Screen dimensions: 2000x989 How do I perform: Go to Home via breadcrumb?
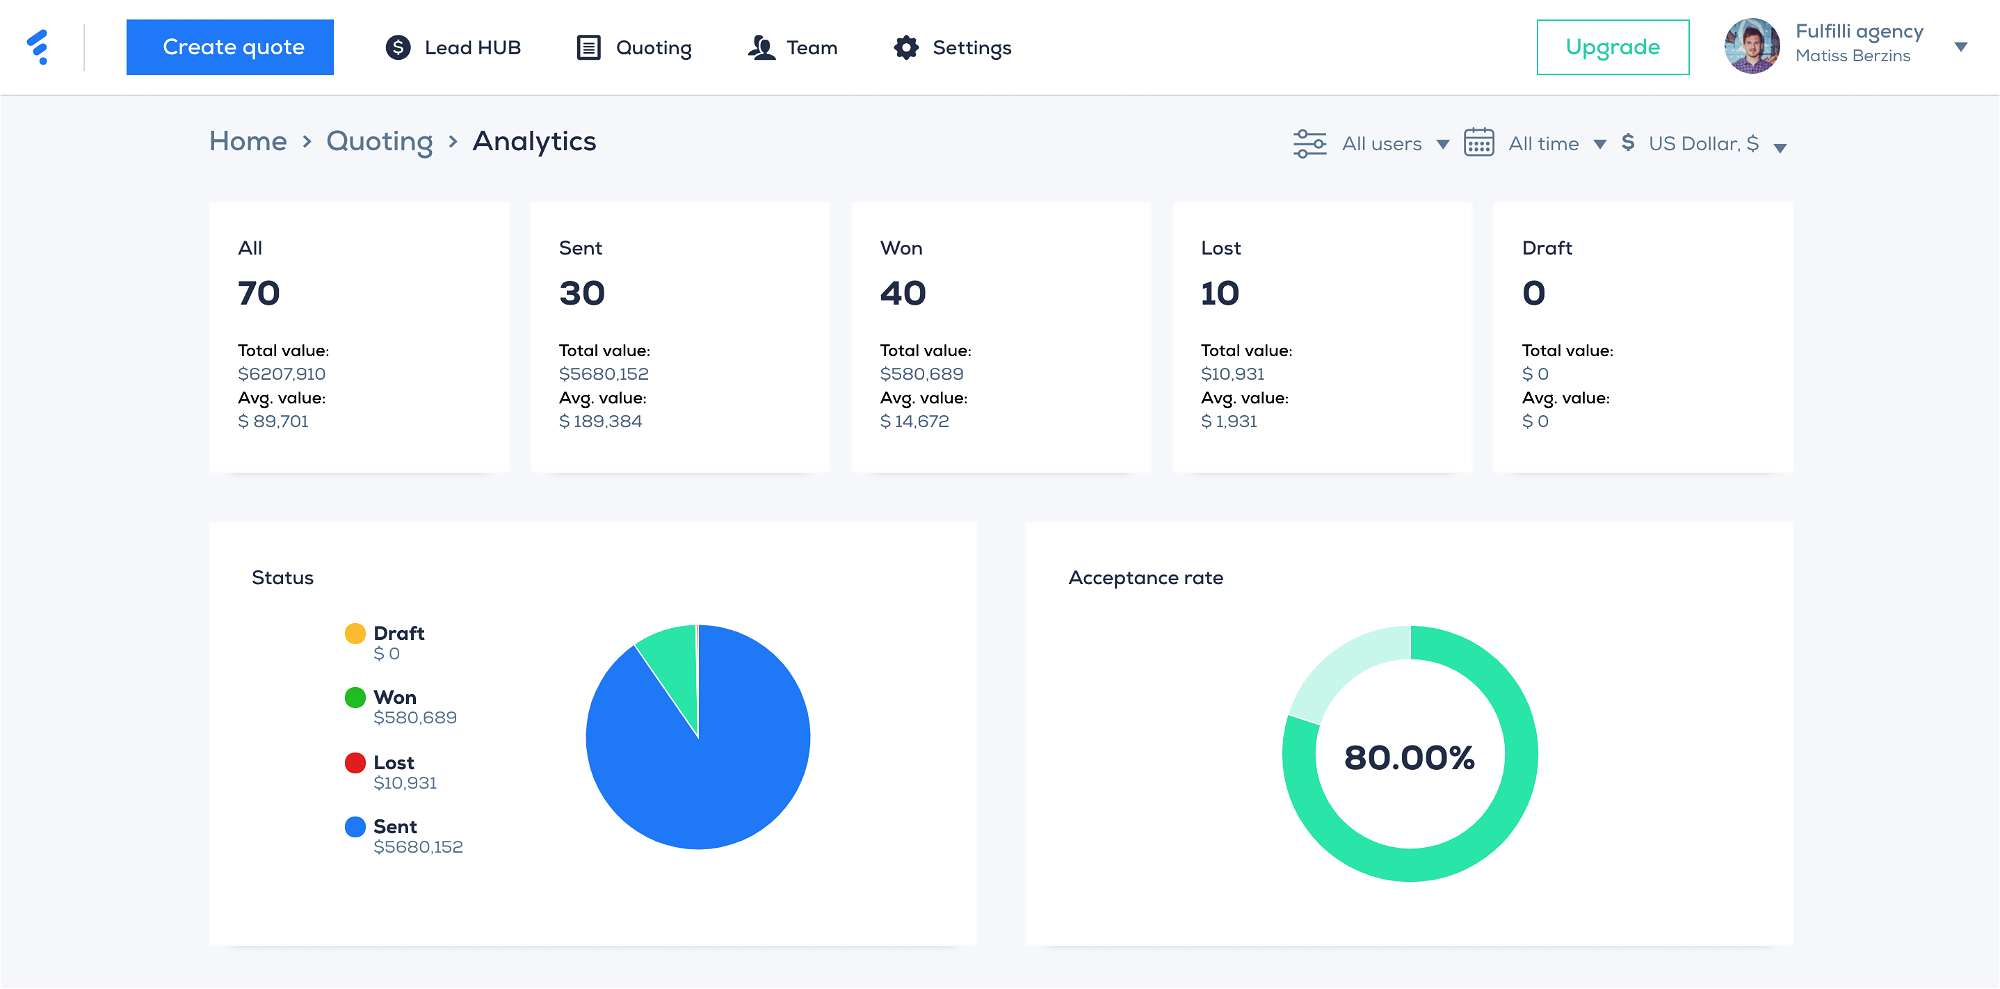[248, 141]
